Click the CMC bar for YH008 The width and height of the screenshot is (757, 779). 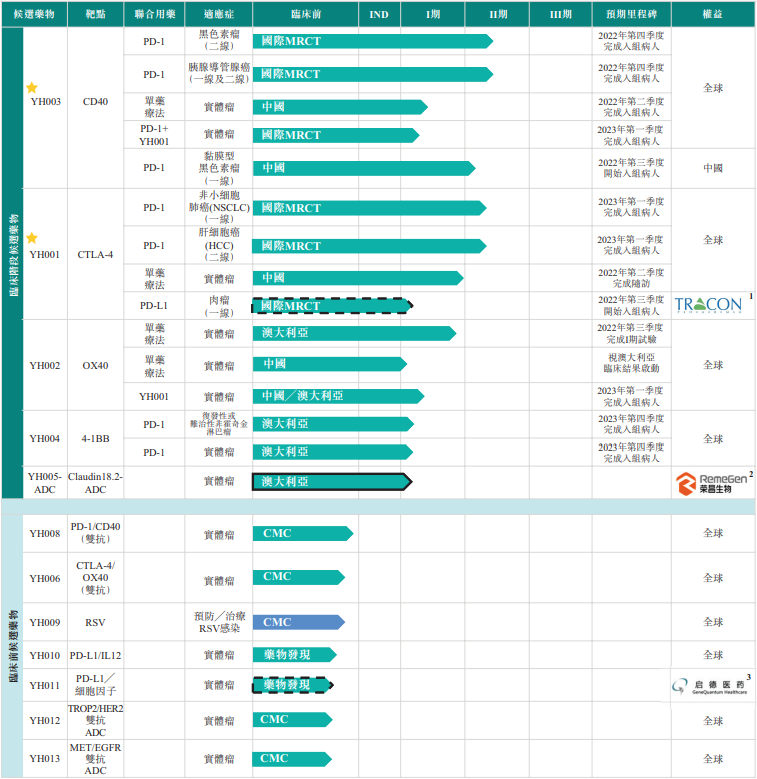tap(302, 534)
